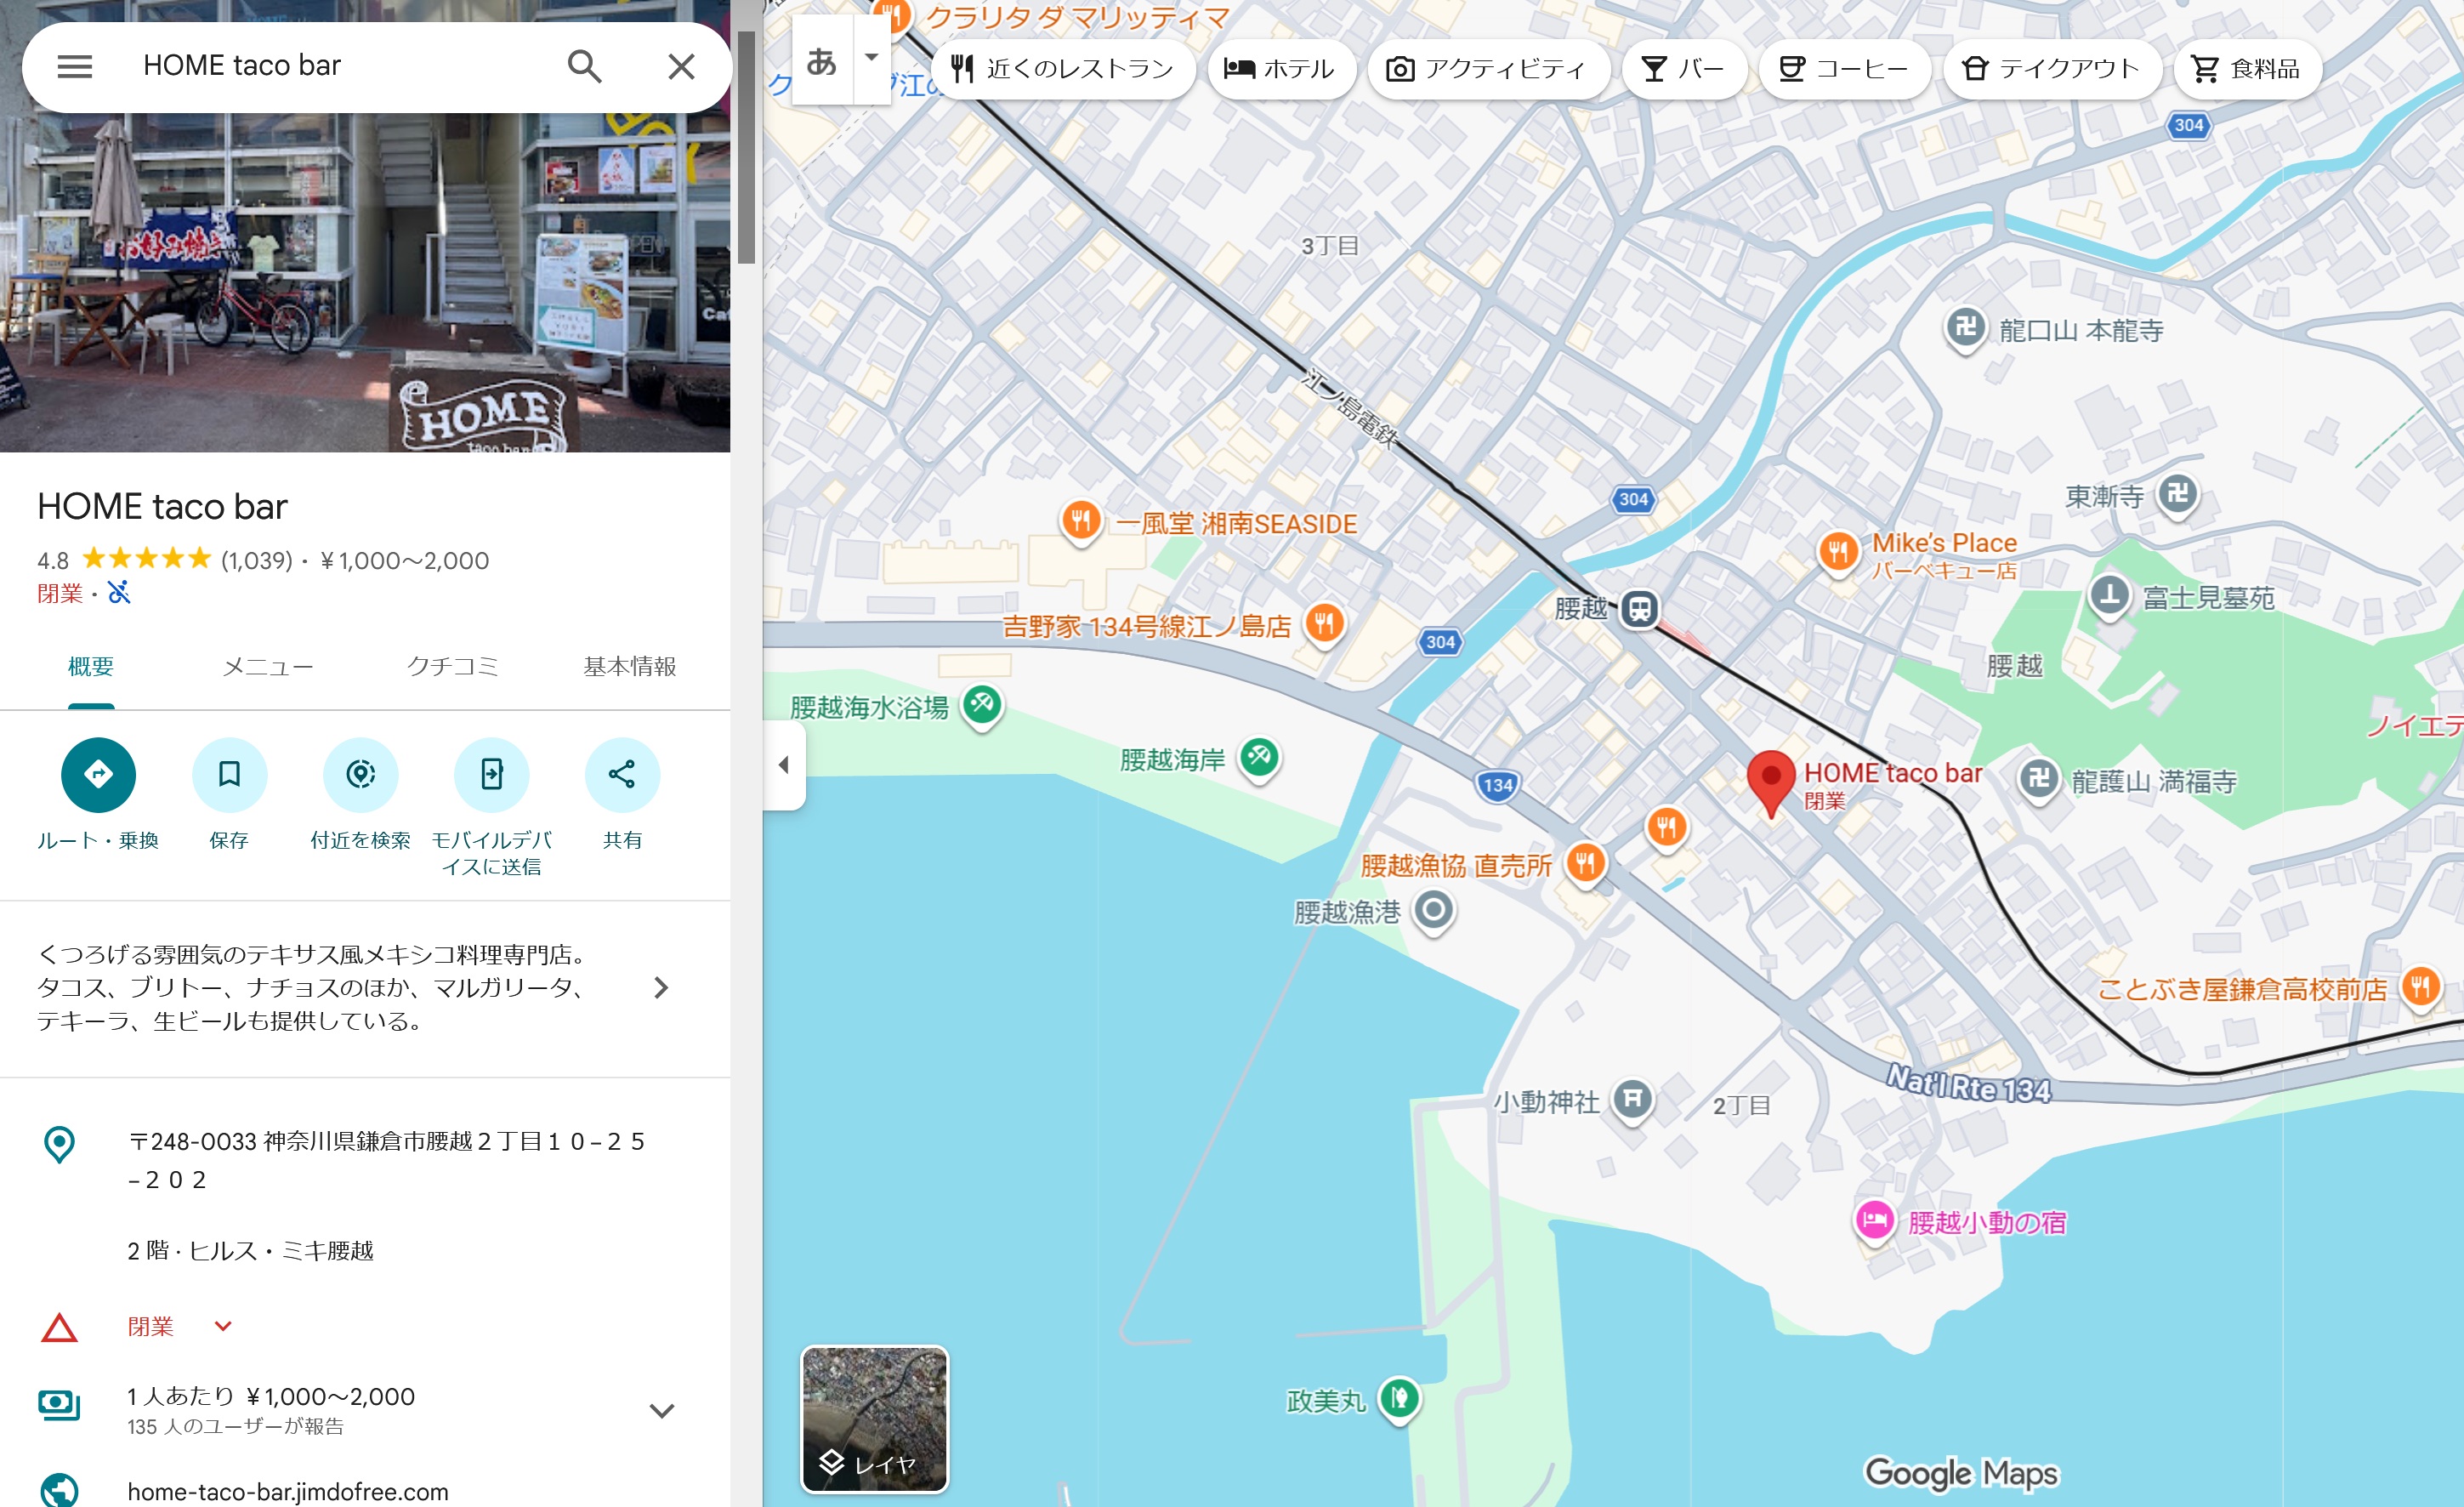The height and width of the screenshot is (1507, 2464).
Task: Click the 富士見墓苑 cemetery marker
Action: pyautogui.click(x=2109, y=597)
